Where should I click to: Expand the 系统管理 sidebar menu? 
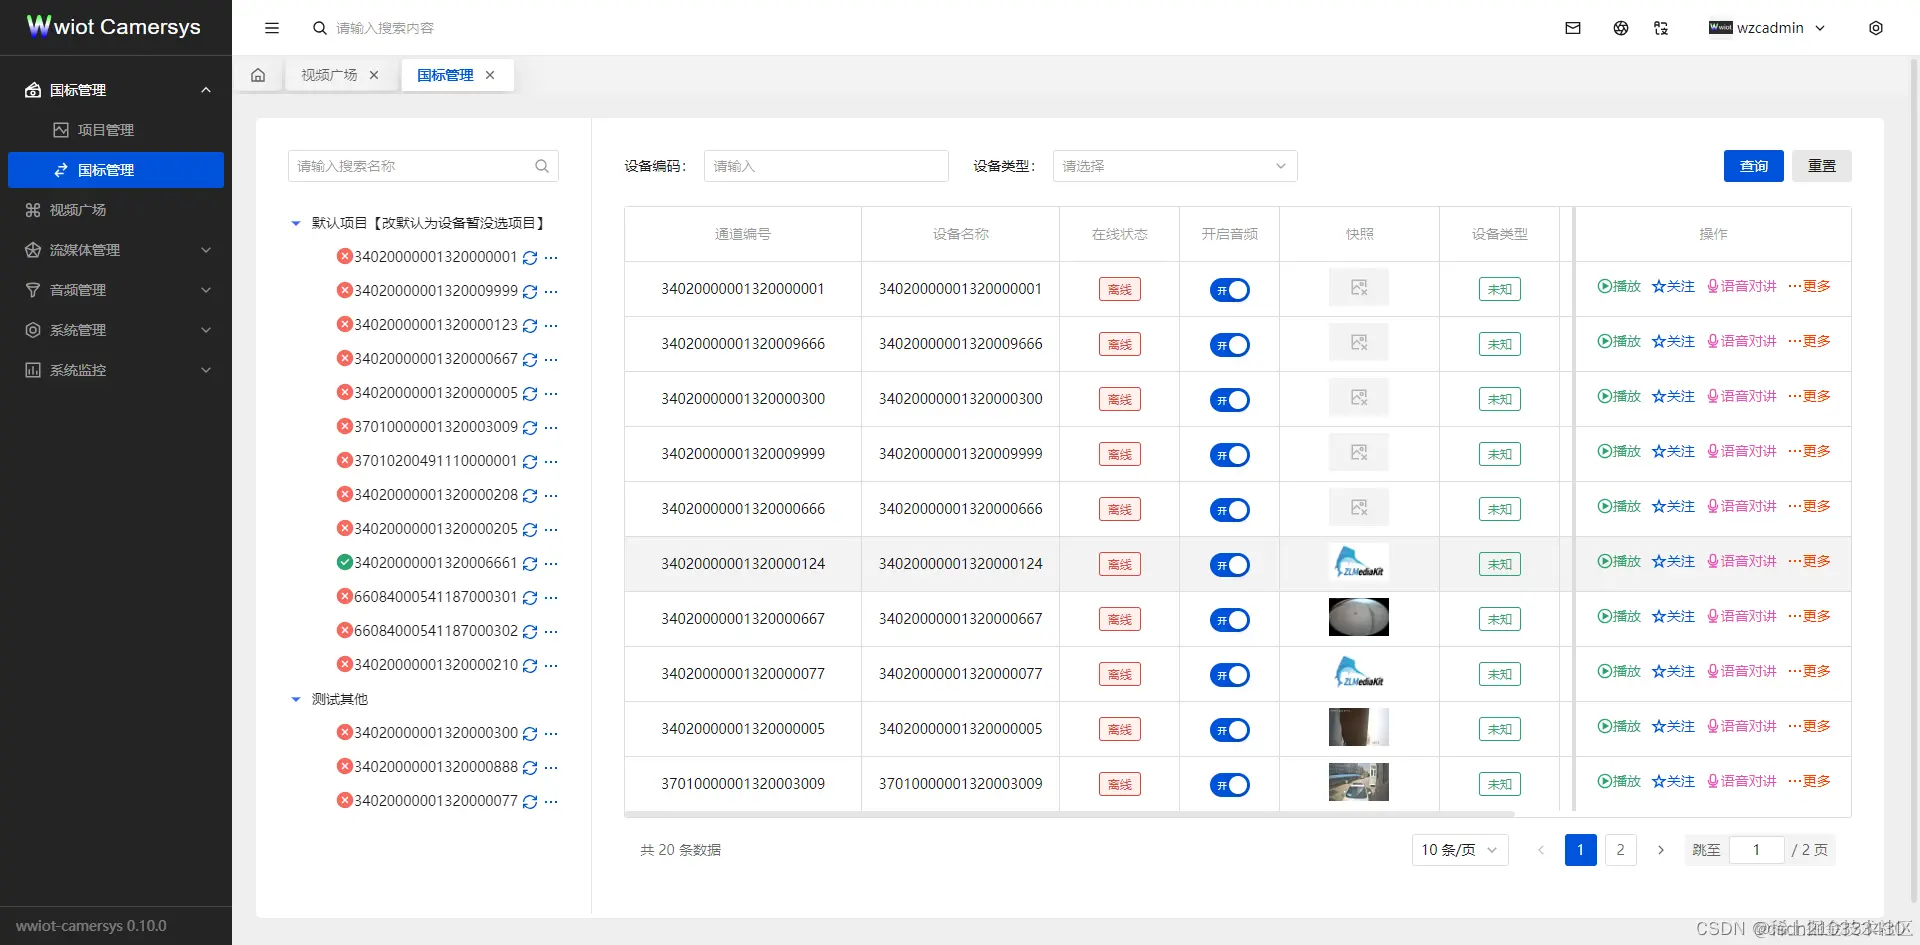point(116,330)
